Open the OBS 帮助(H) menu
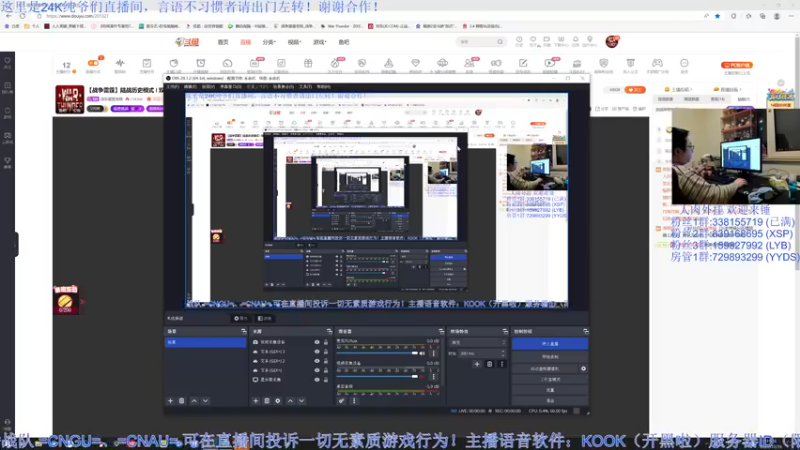This screenshot has width=800, height=450. click(x=323, y=87)
